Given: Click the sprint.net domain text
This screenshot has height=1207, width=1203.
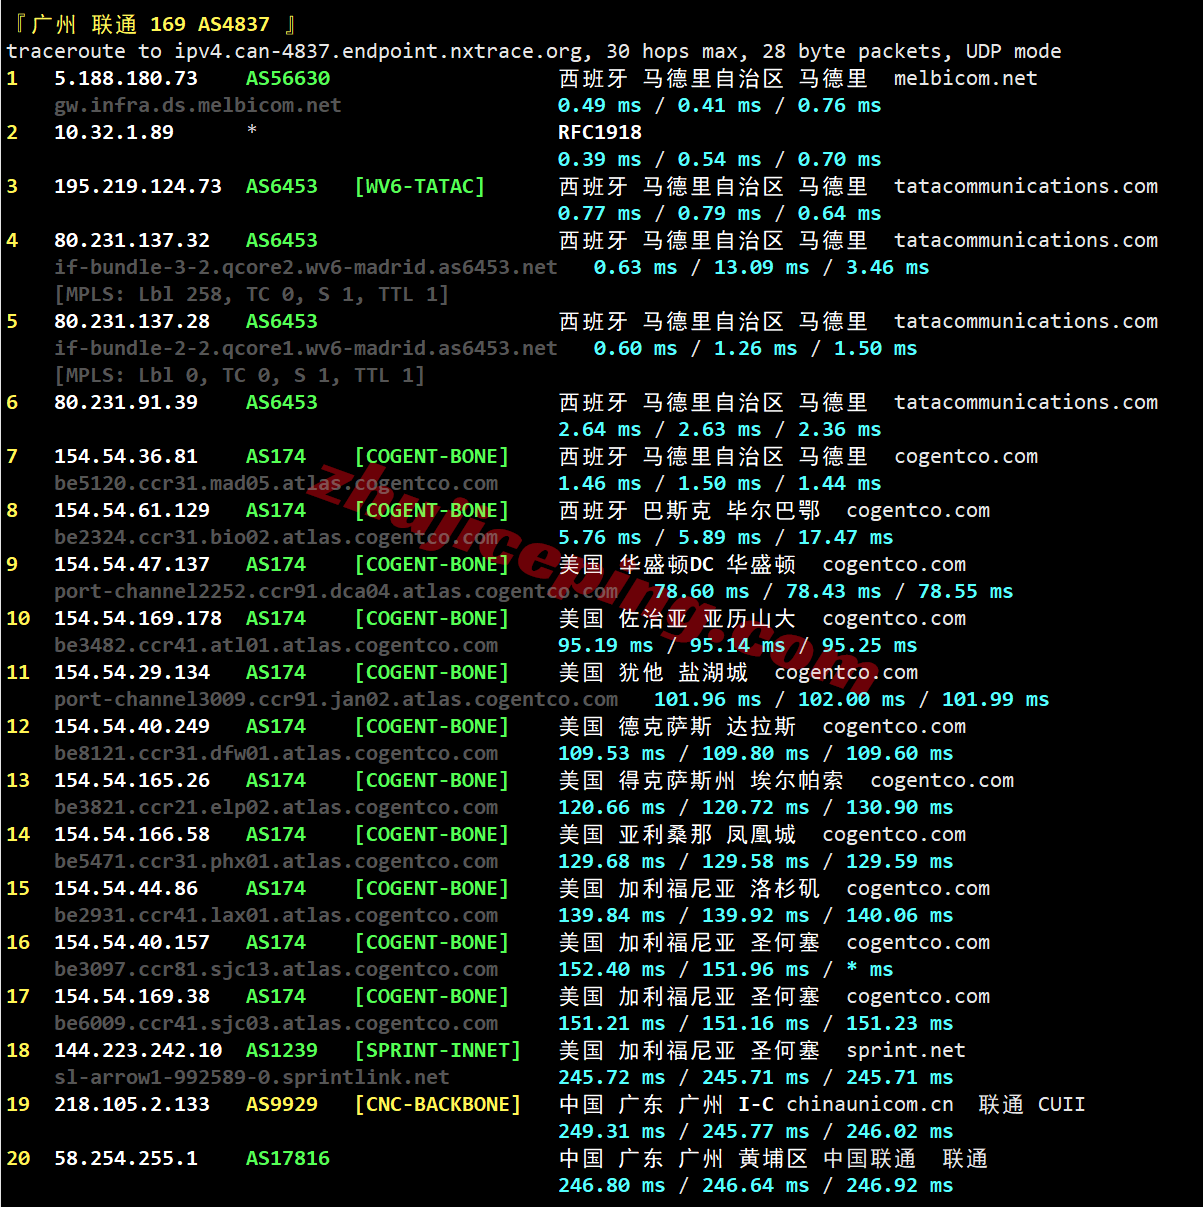Looking at the screenshot, I should 906,1050.
